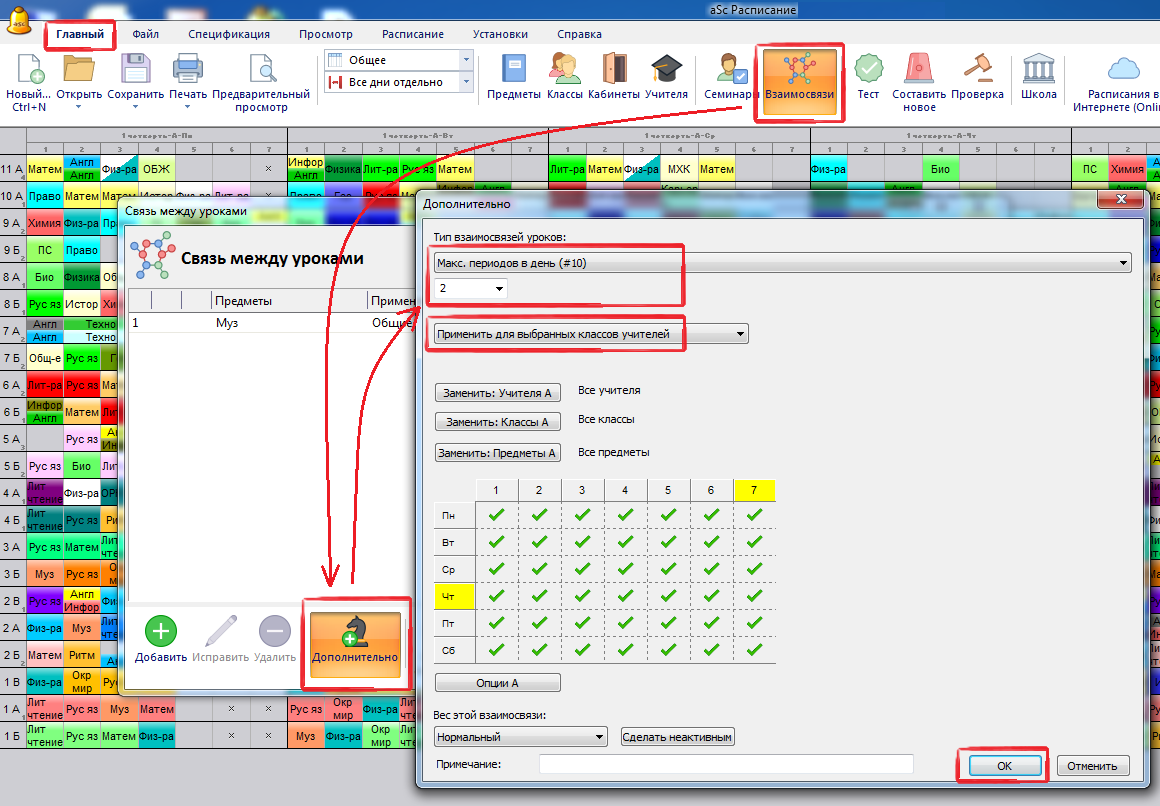Open the Спецификация menu tab

point(228,33)
